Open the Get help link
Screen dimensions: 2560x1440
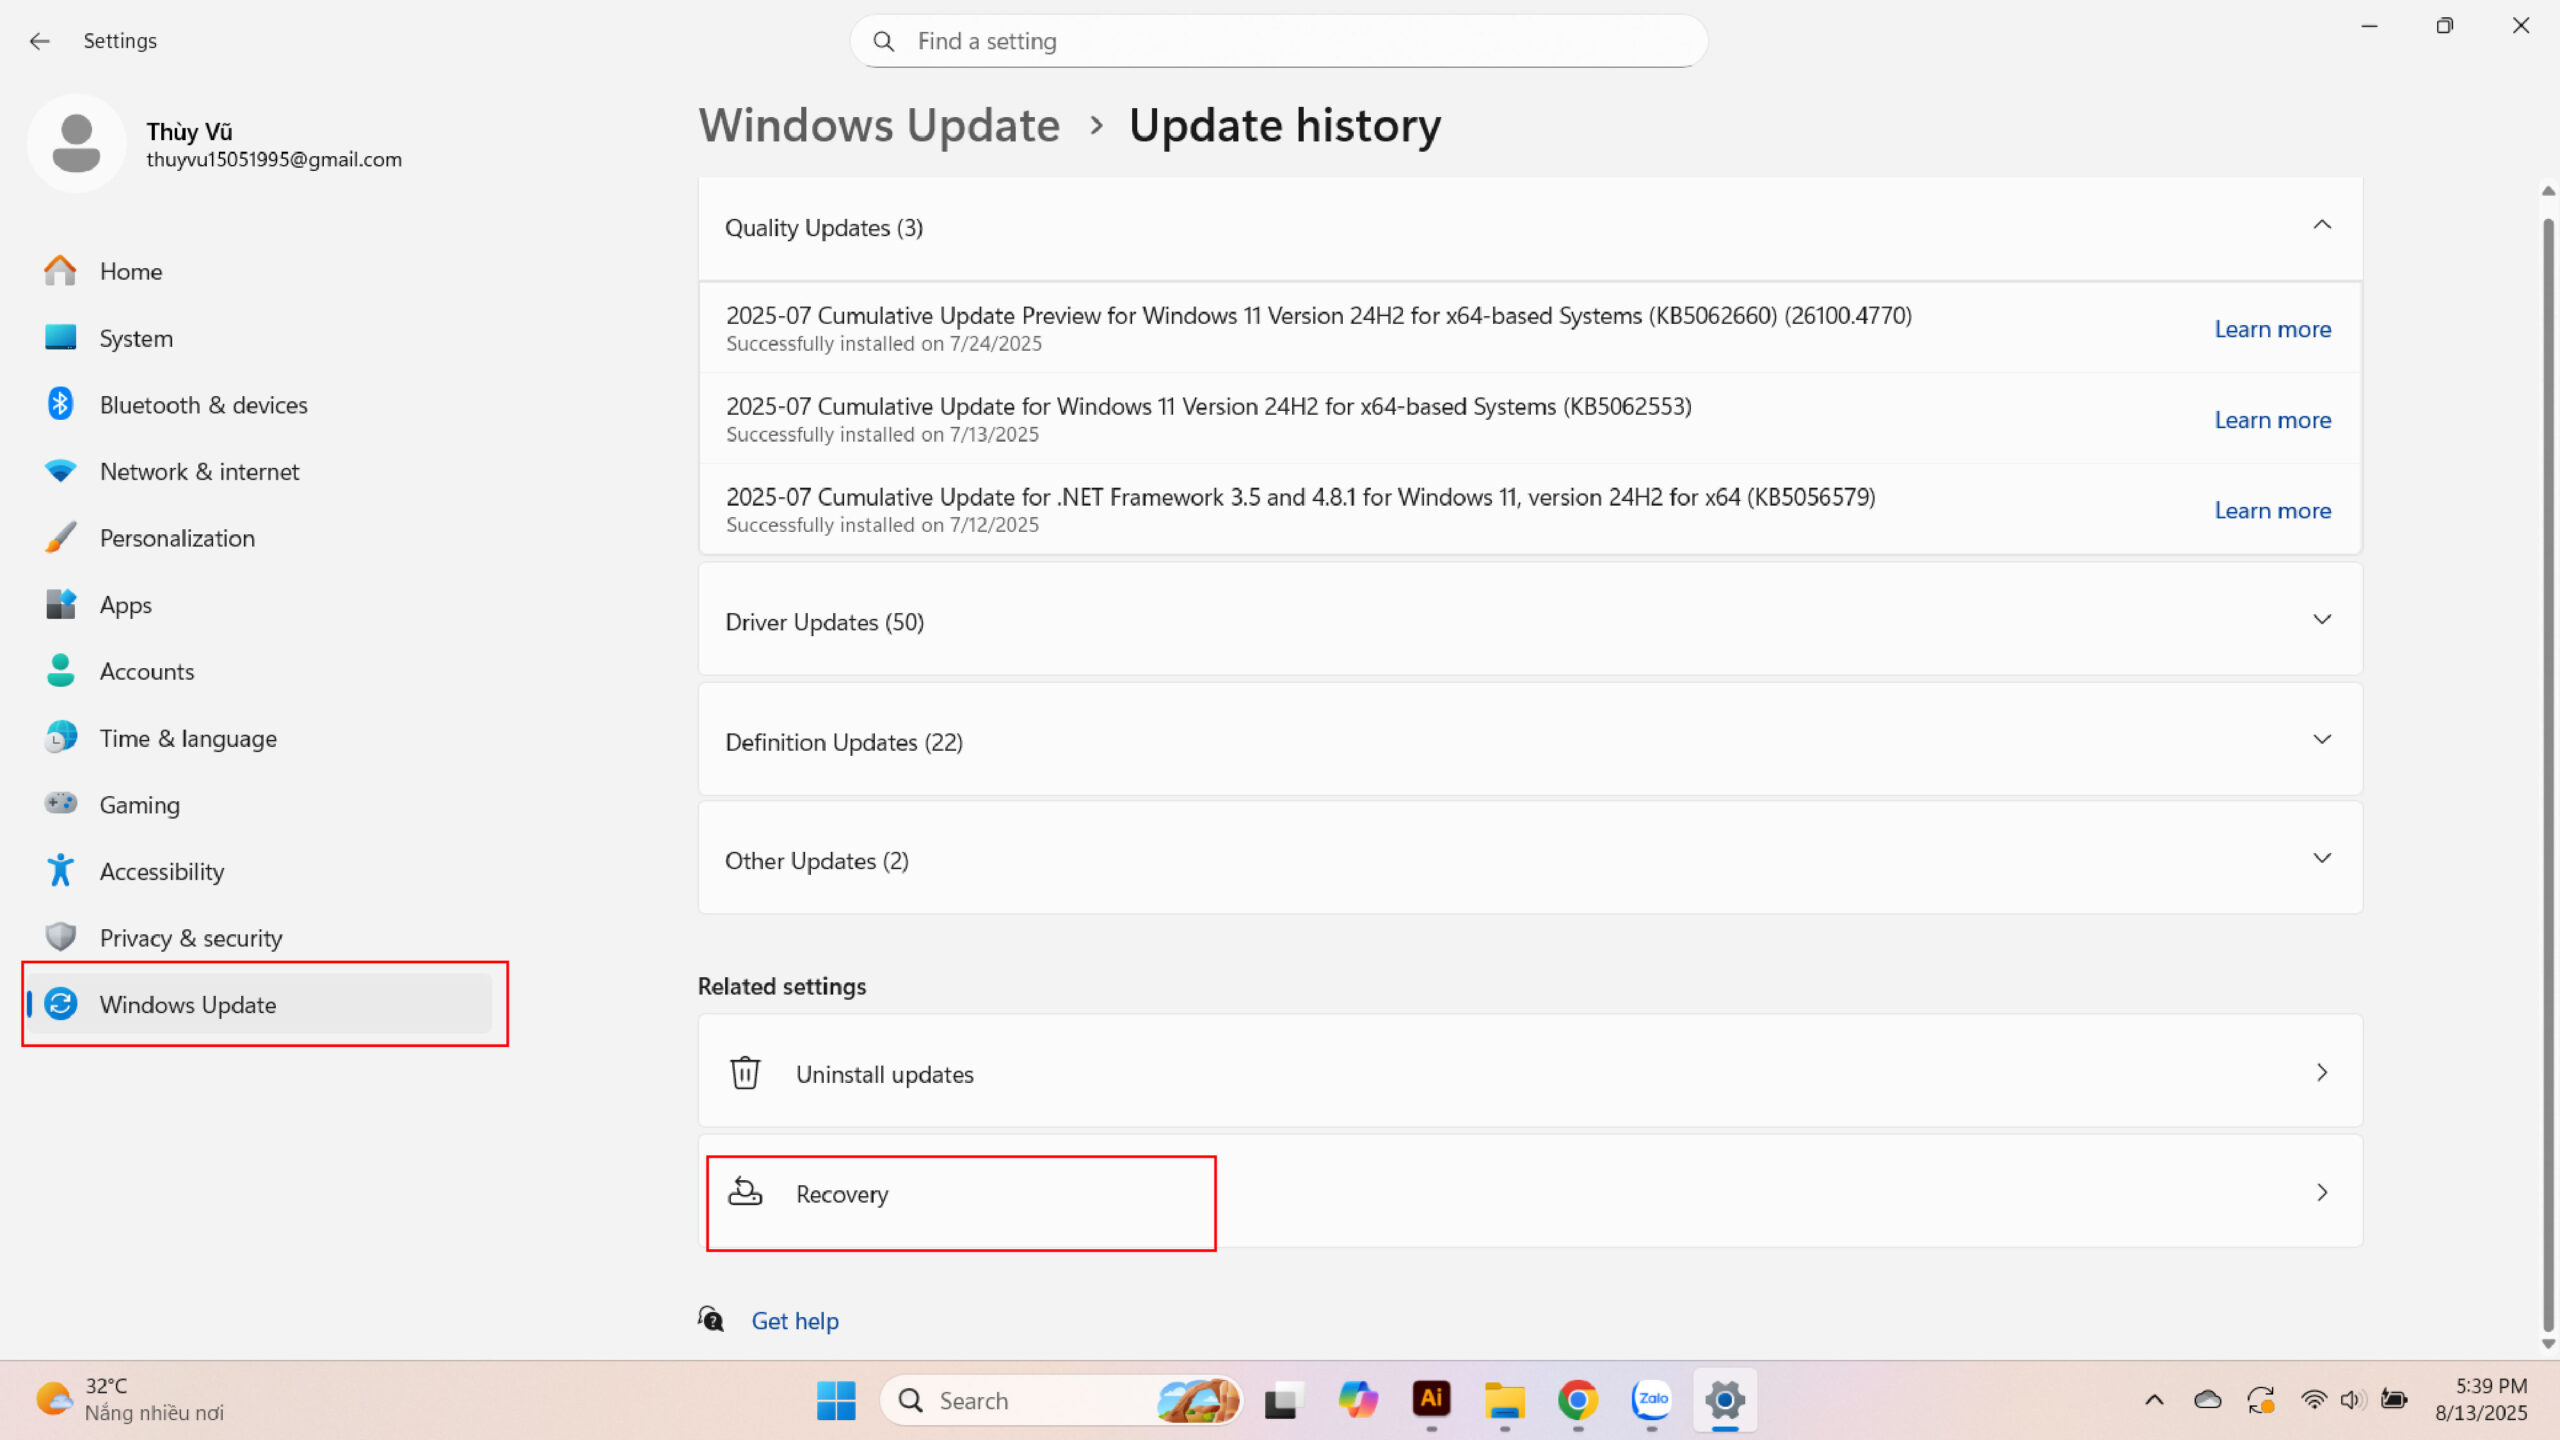tap(795, 1321)
